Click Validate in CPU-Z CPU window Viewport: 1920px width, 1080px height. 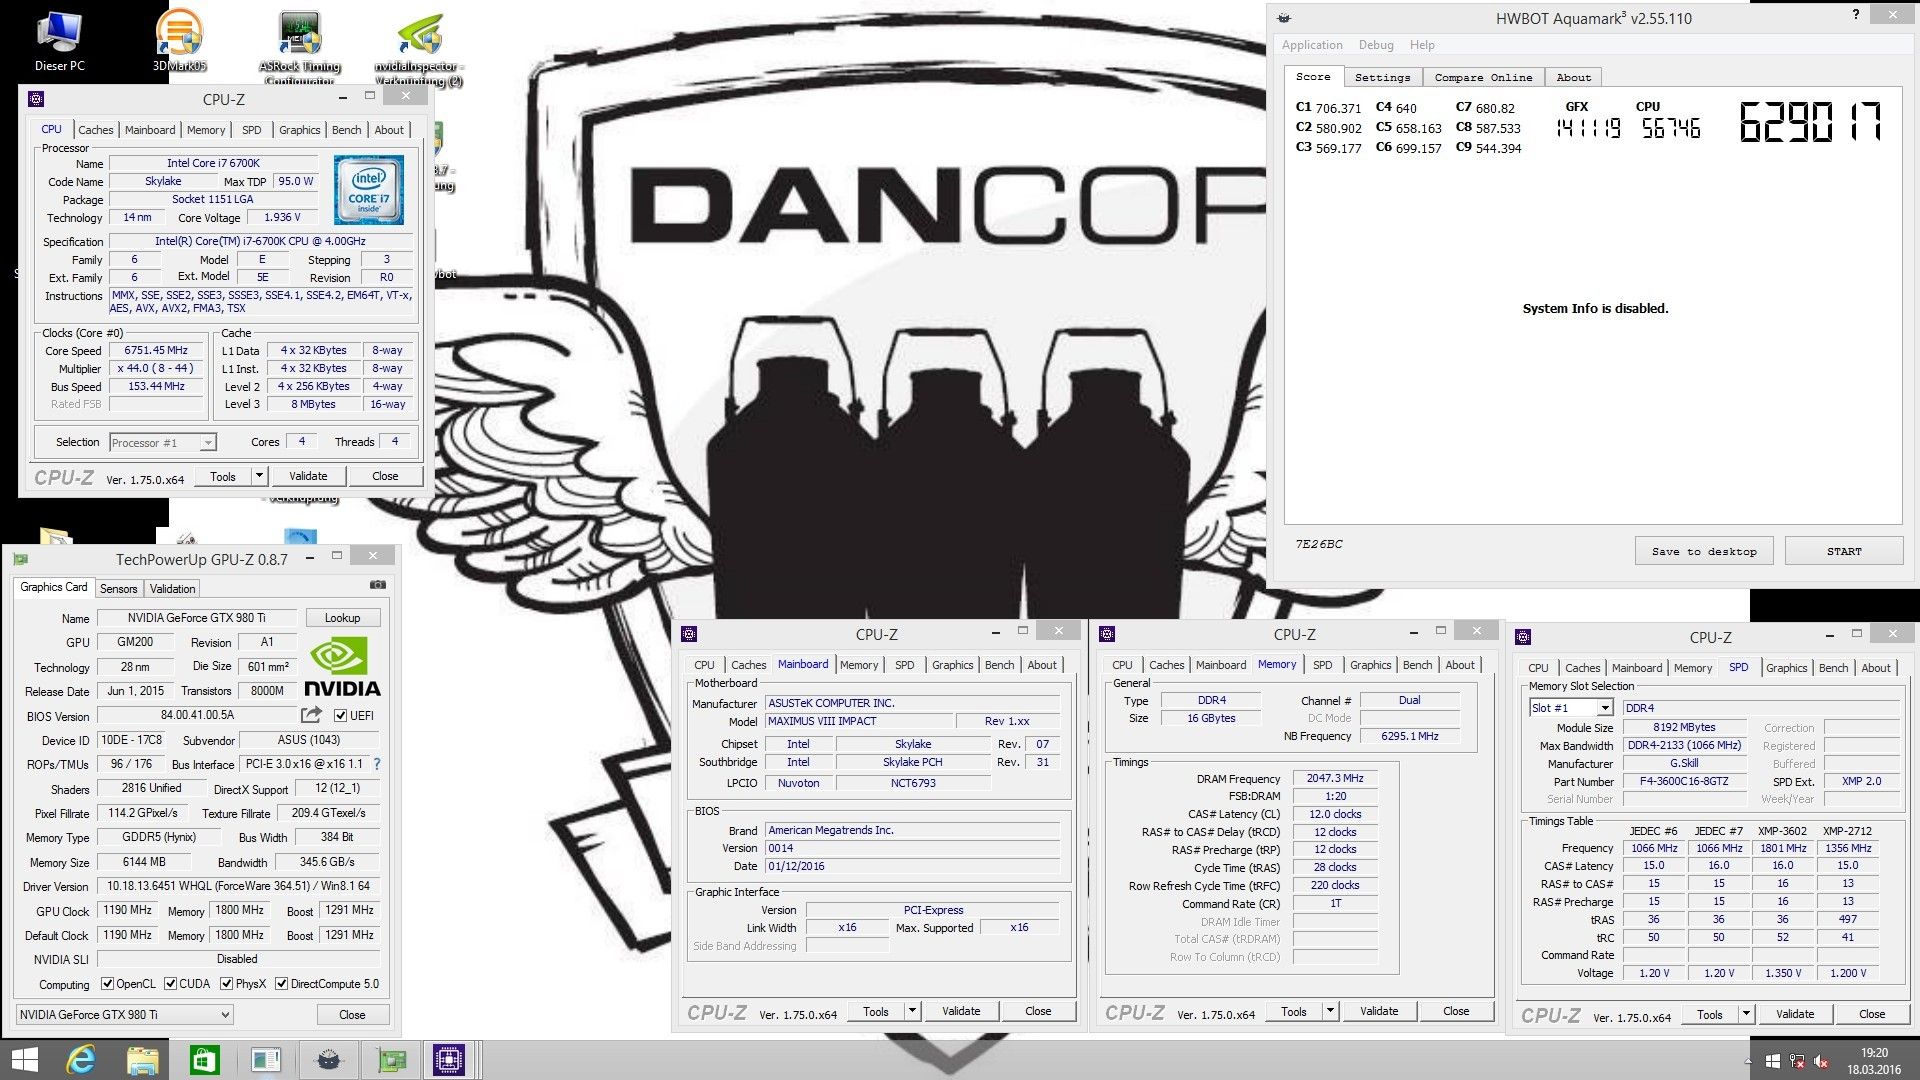pos(308,476)
